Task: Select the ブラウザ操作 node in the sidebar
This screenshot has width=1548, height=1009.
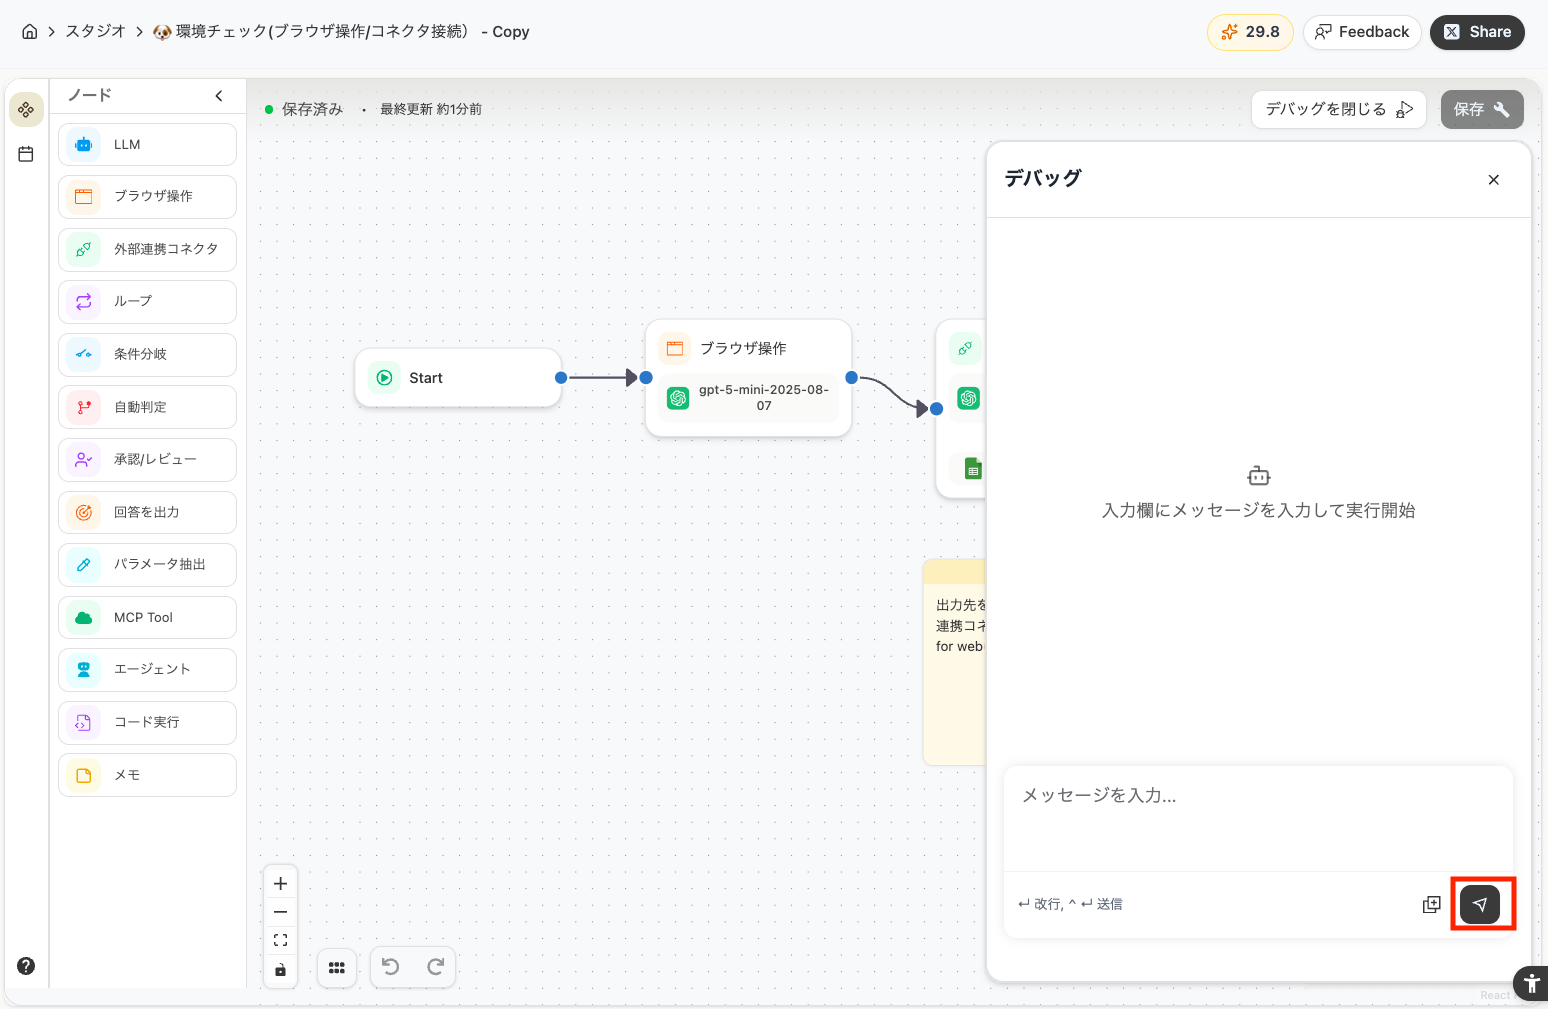Action: click(147, 197)
